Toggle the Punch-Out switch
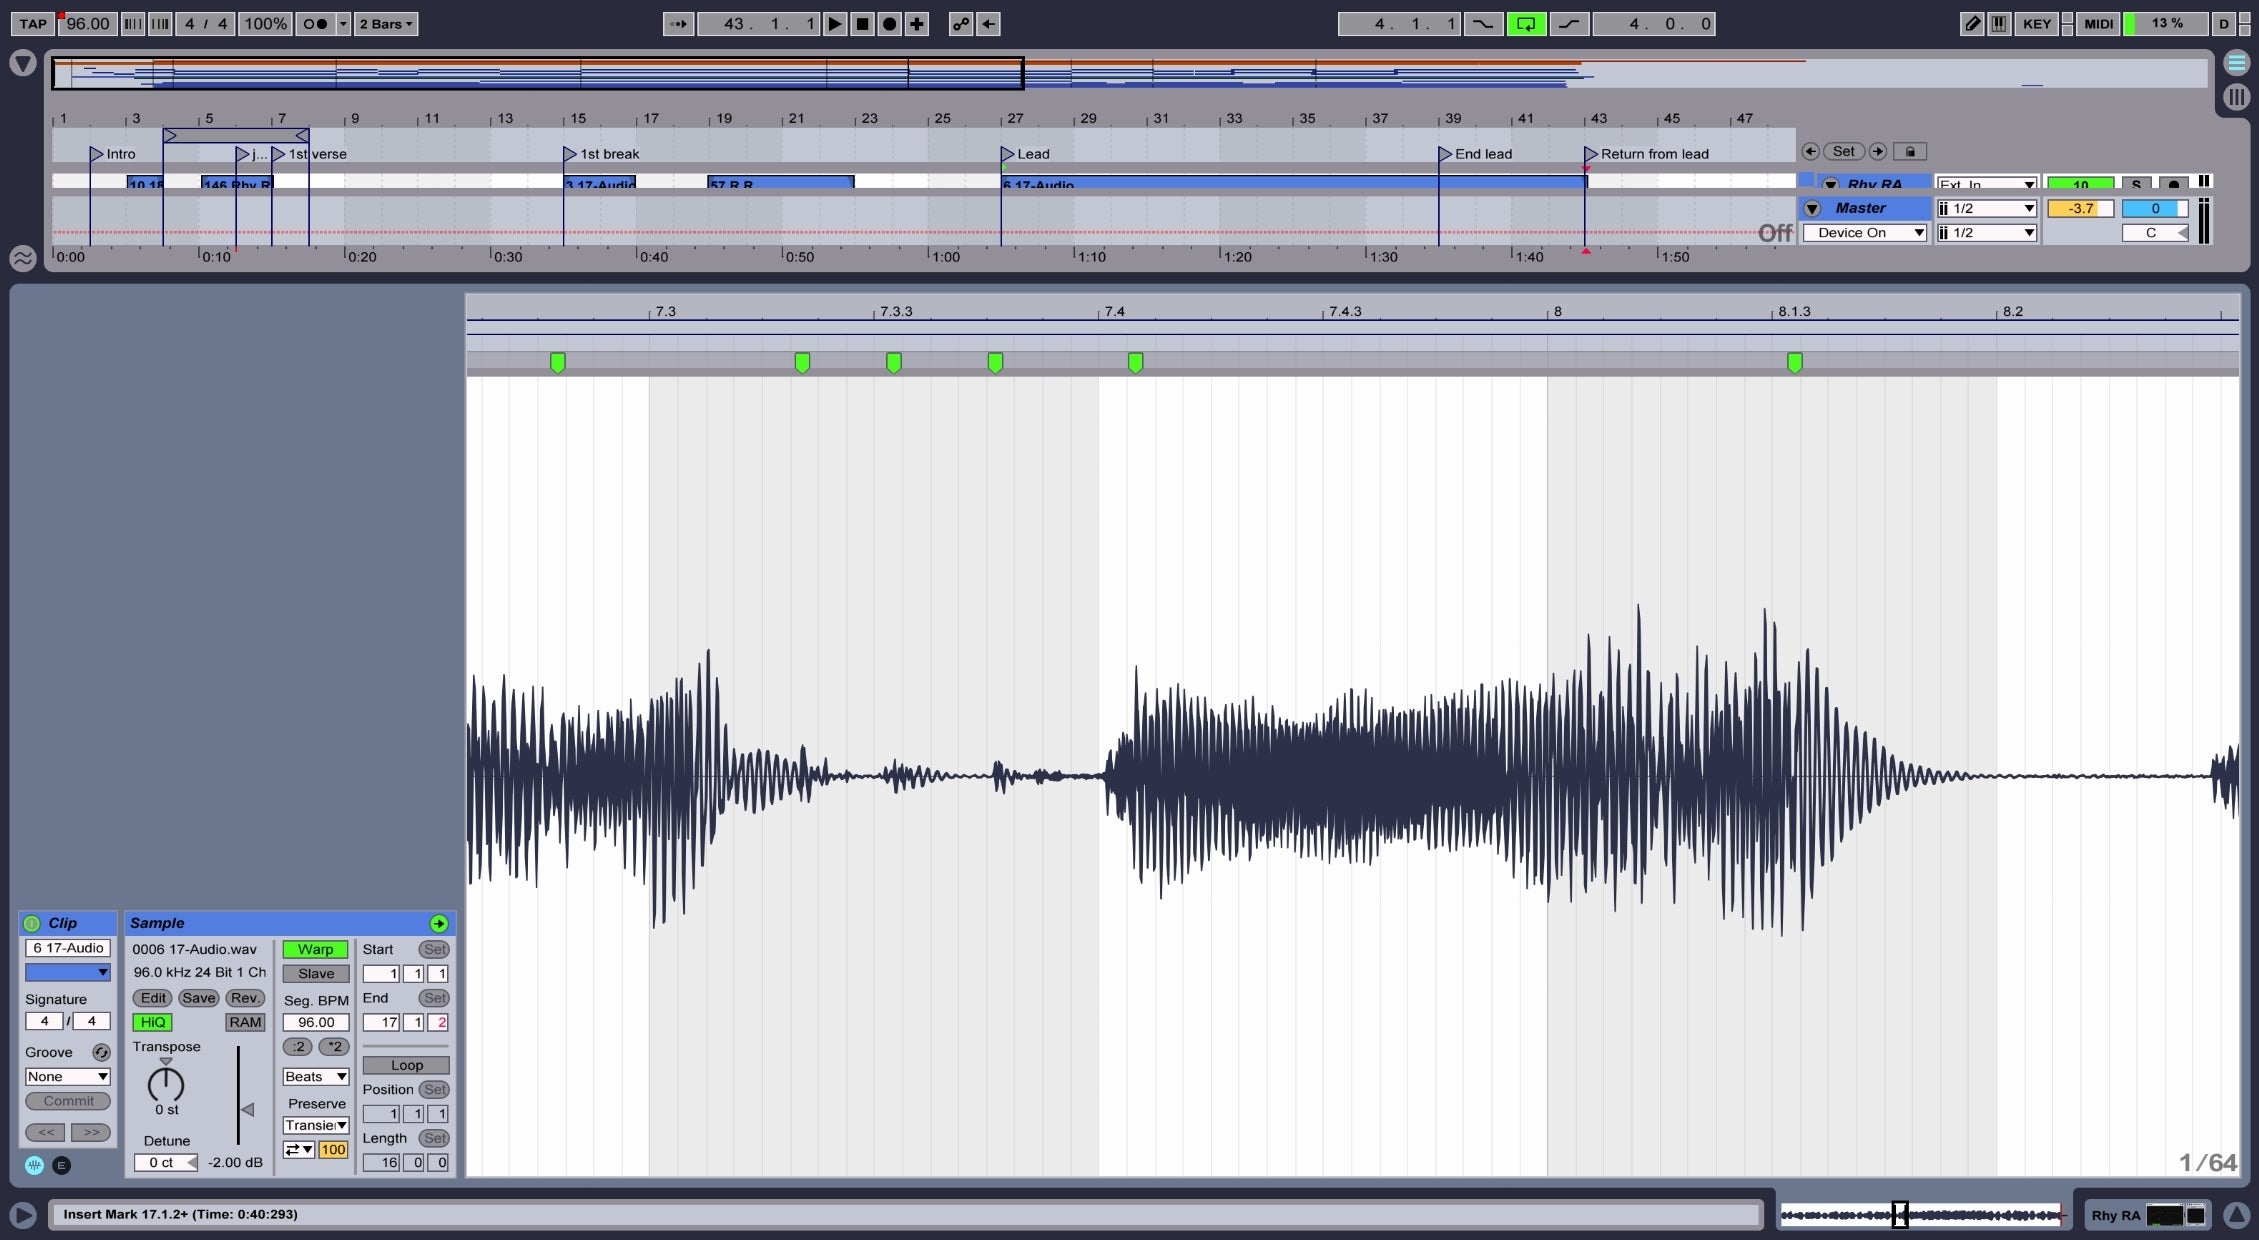 [1569, 24]
